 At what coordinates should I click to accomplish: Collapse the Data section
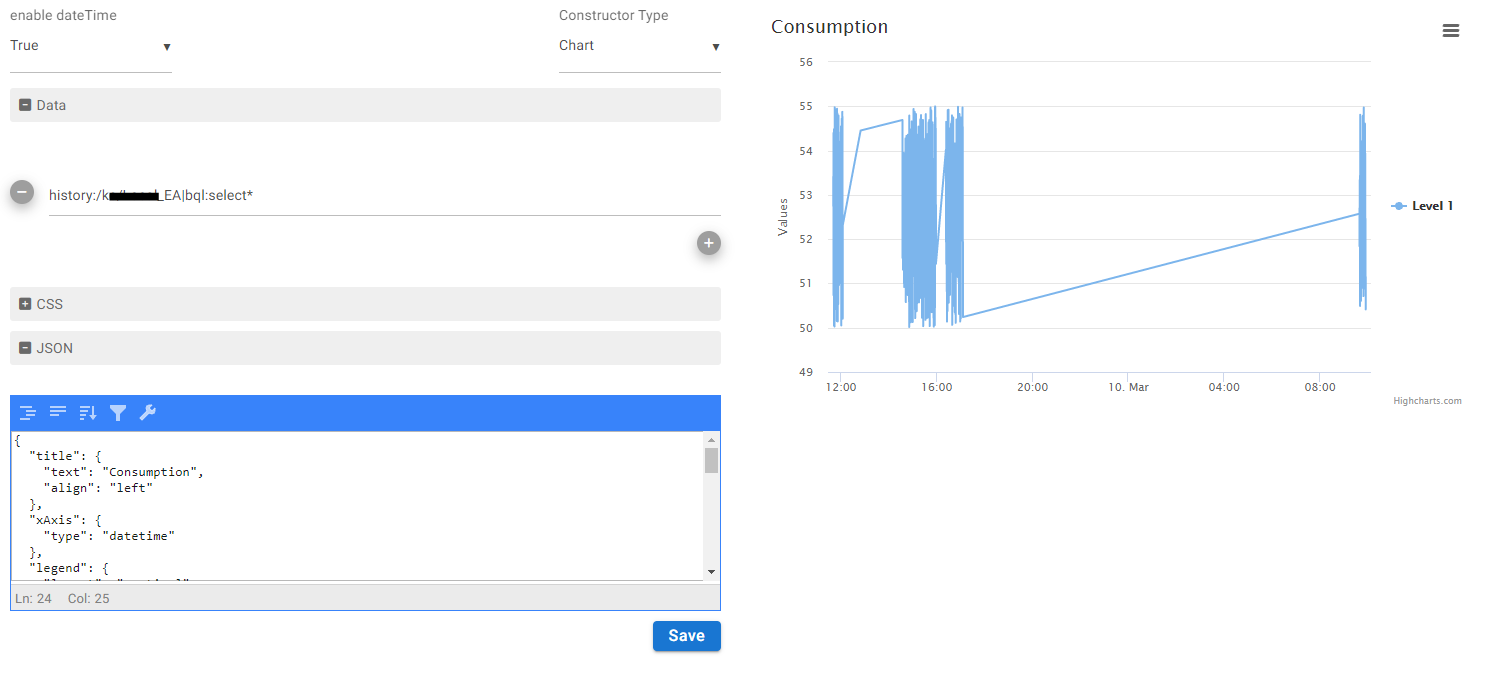pos(26,105)
